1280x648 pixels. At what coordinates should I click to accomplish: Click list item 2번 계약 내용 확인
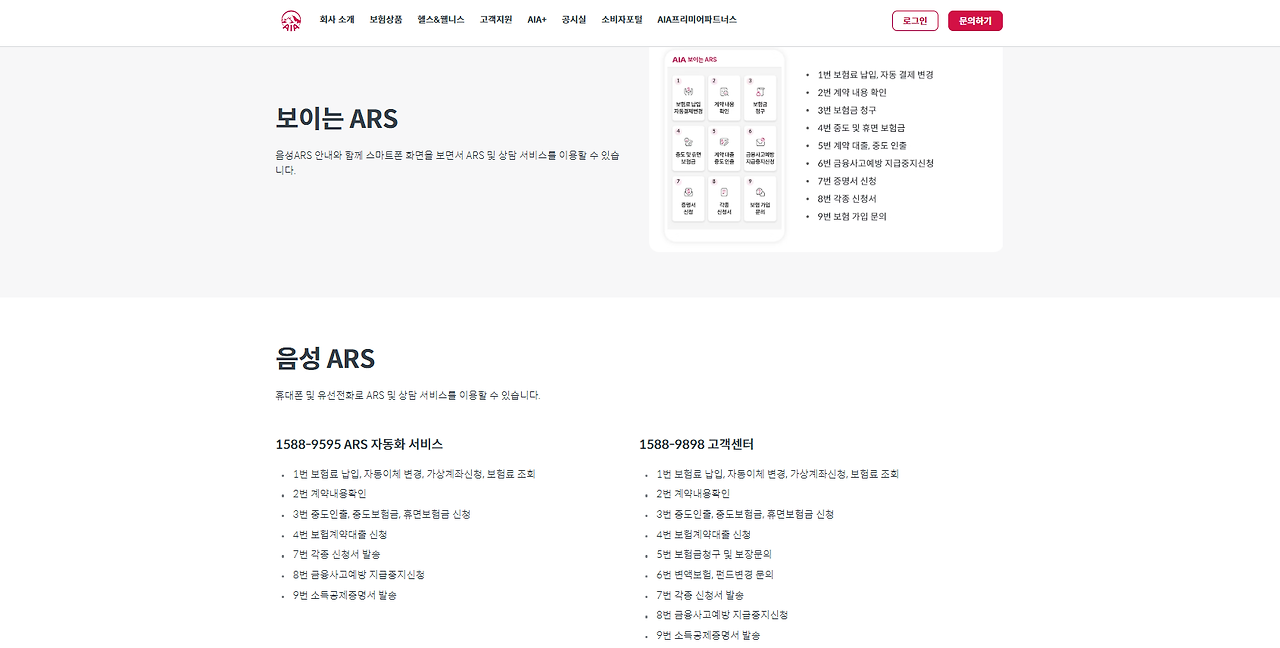(x=852, y=92)
